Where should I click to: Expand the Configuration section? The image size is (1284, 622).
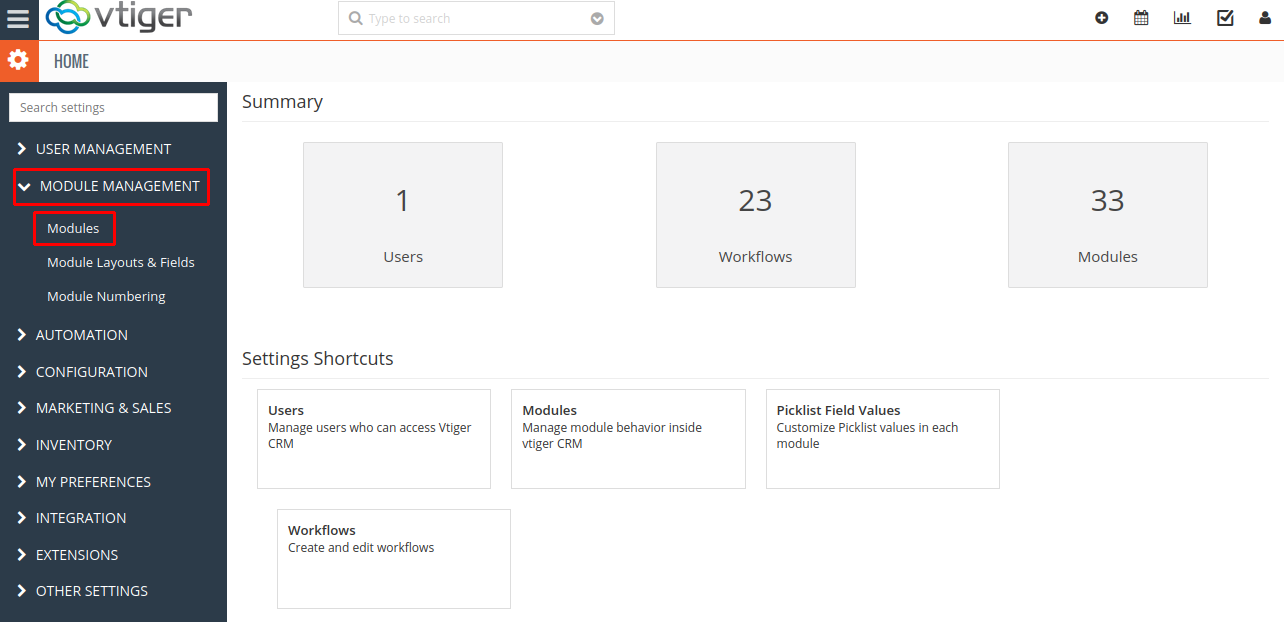[91, 372]
